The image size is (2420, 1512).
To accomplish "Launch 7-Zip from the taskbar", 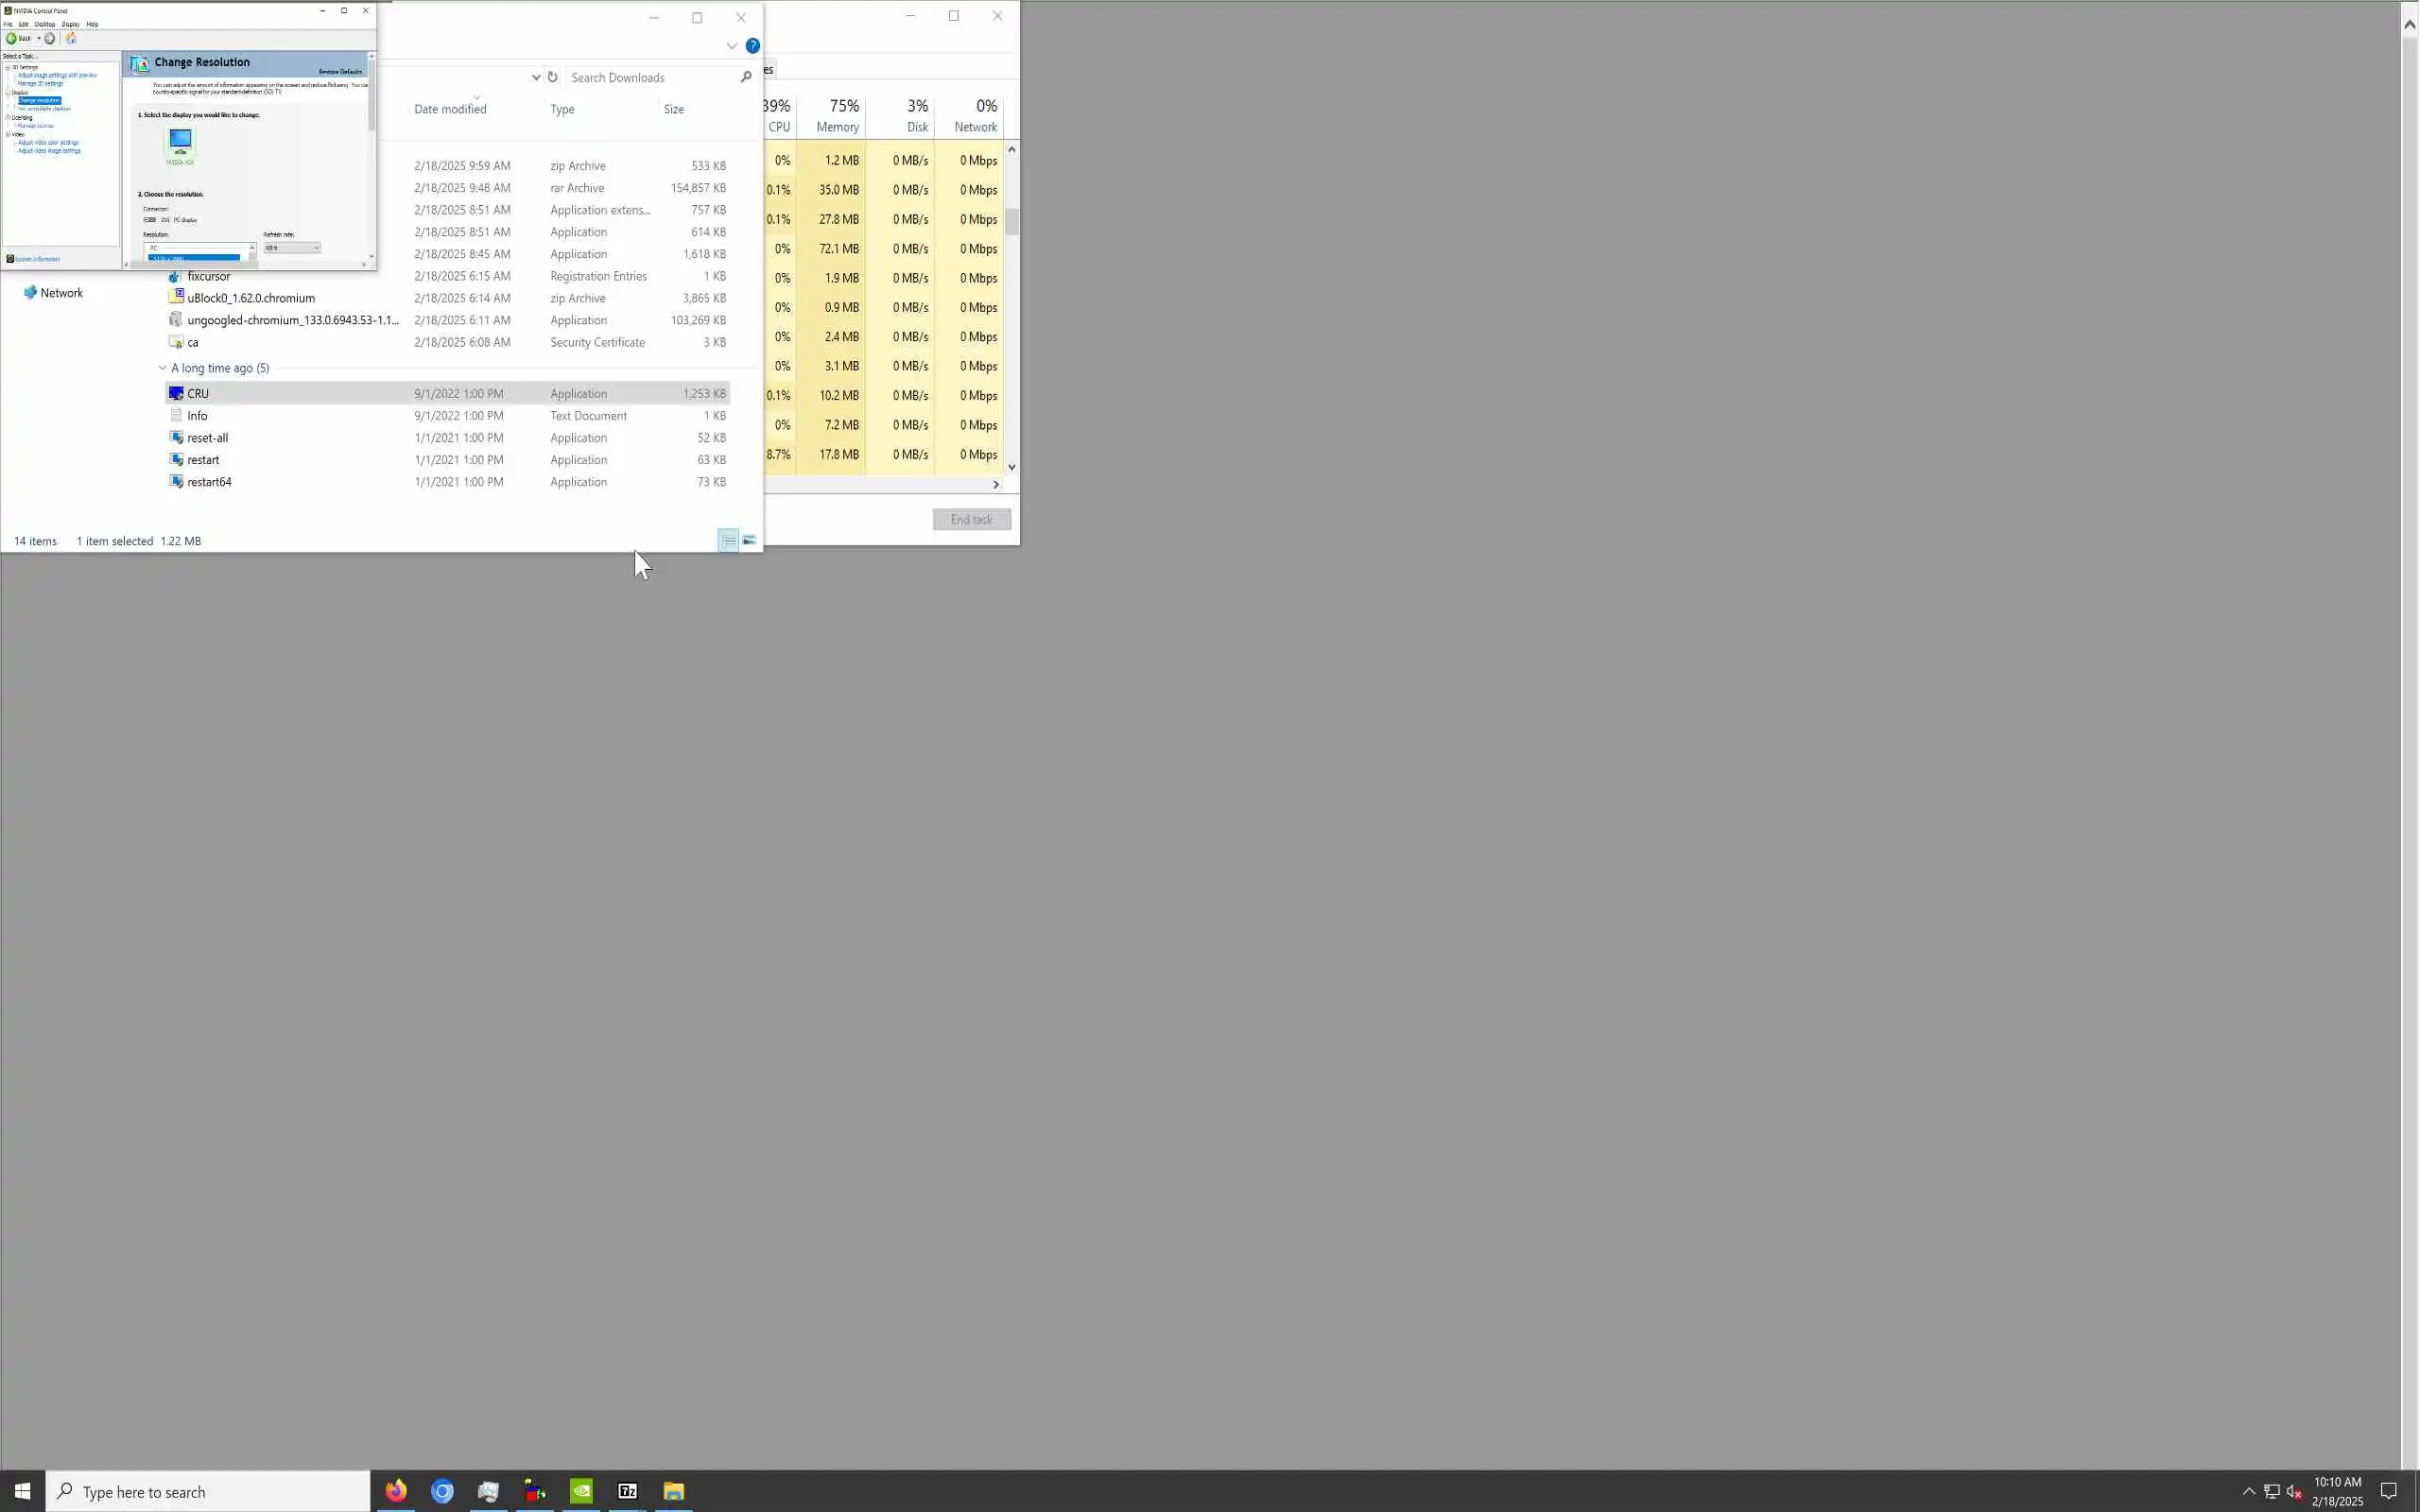I will click(628, 1491).
